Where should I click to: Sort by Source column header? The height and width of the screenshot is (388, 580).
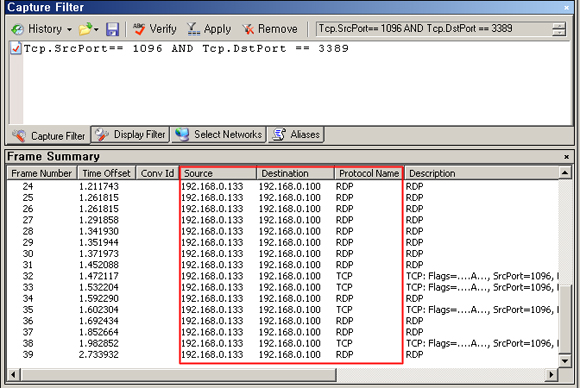click(x=218, y=173)
